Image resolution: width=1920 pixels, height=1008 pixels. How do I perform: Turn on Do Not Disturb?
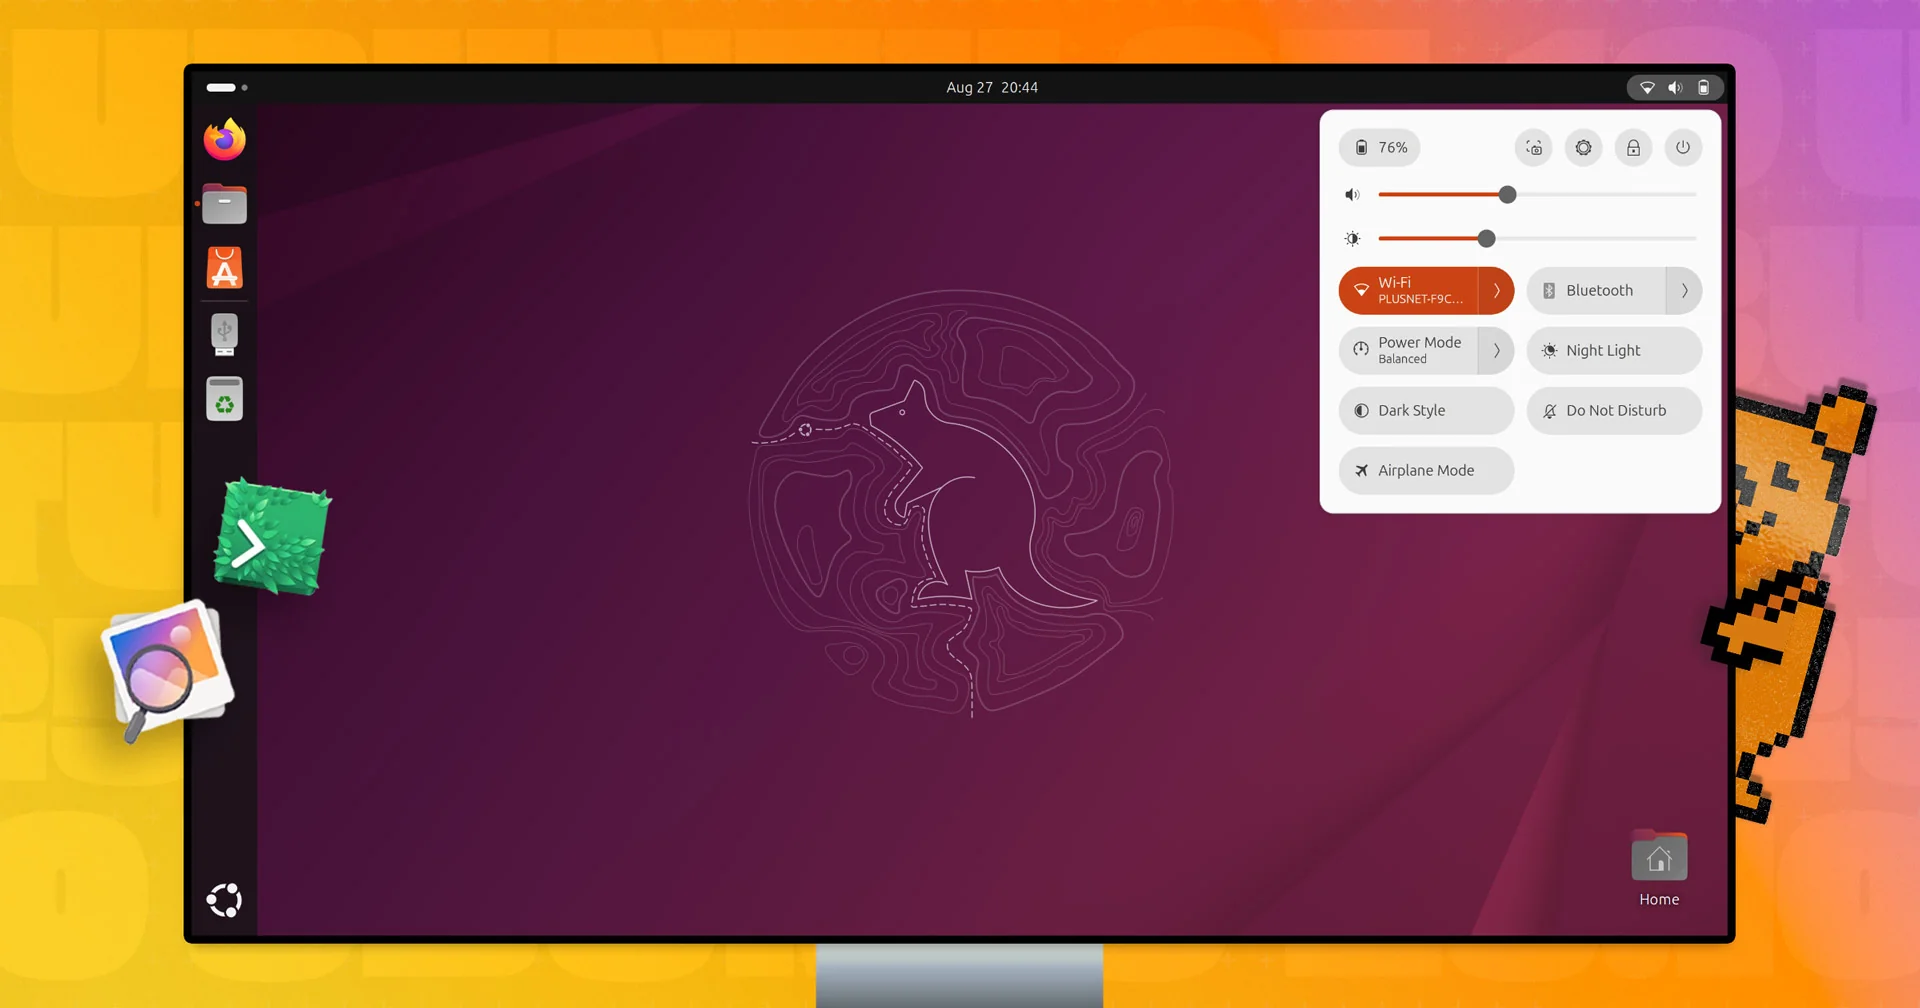1615,411
